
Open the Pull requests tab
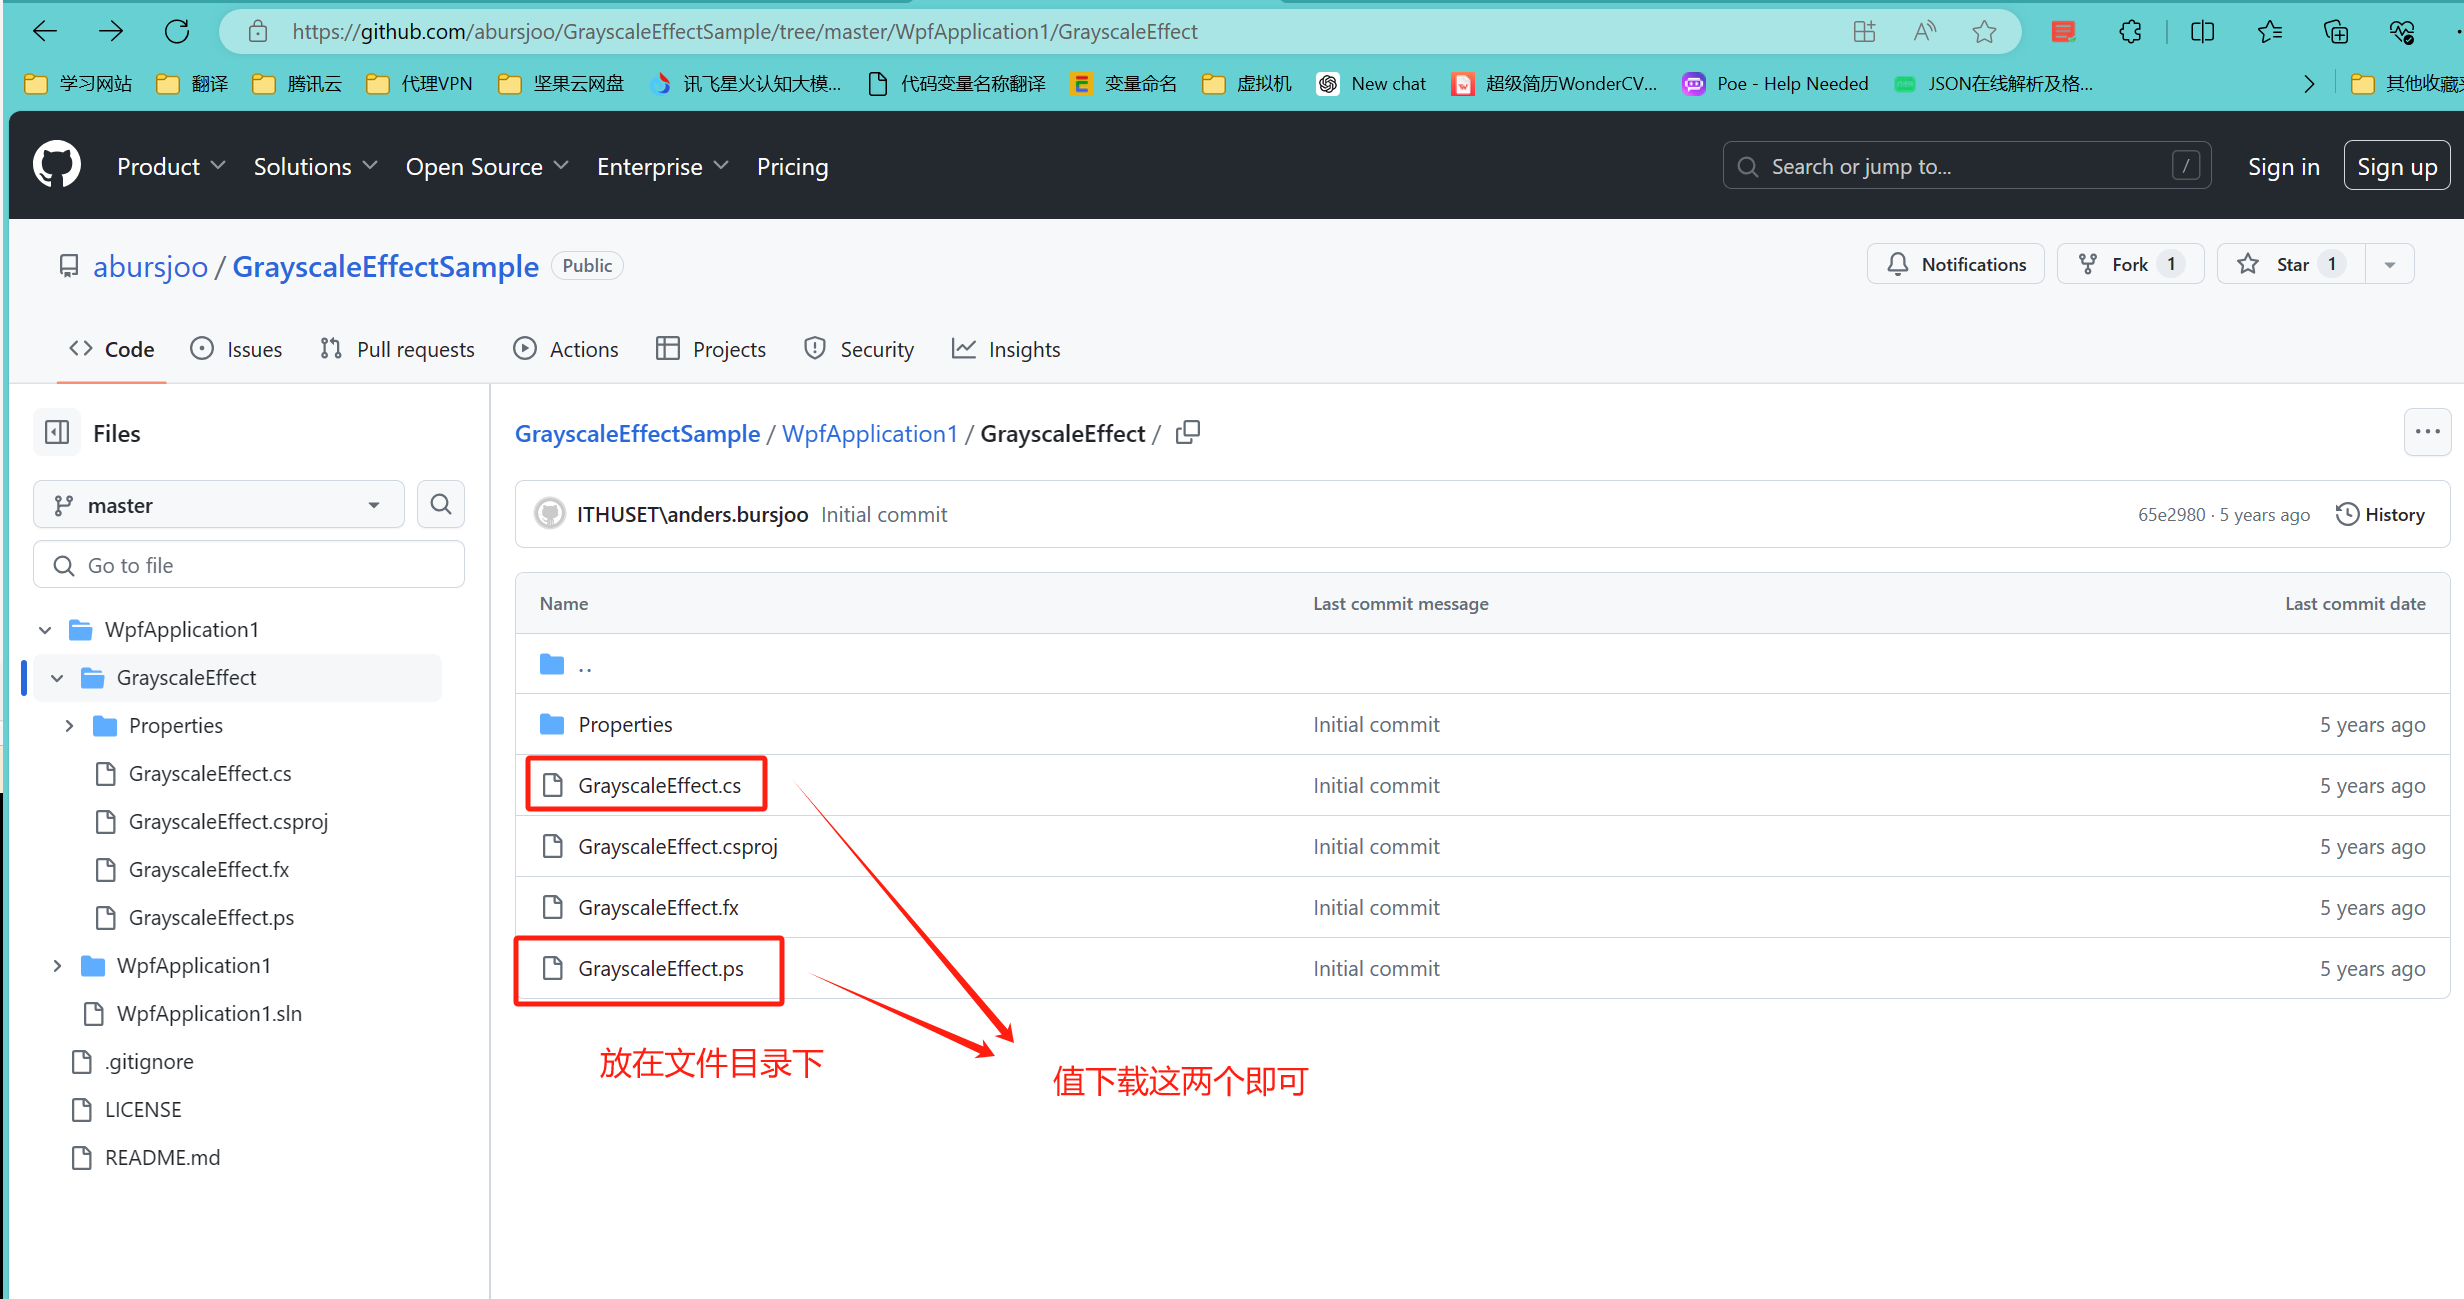pyautogui.click(x=398, y=349)
